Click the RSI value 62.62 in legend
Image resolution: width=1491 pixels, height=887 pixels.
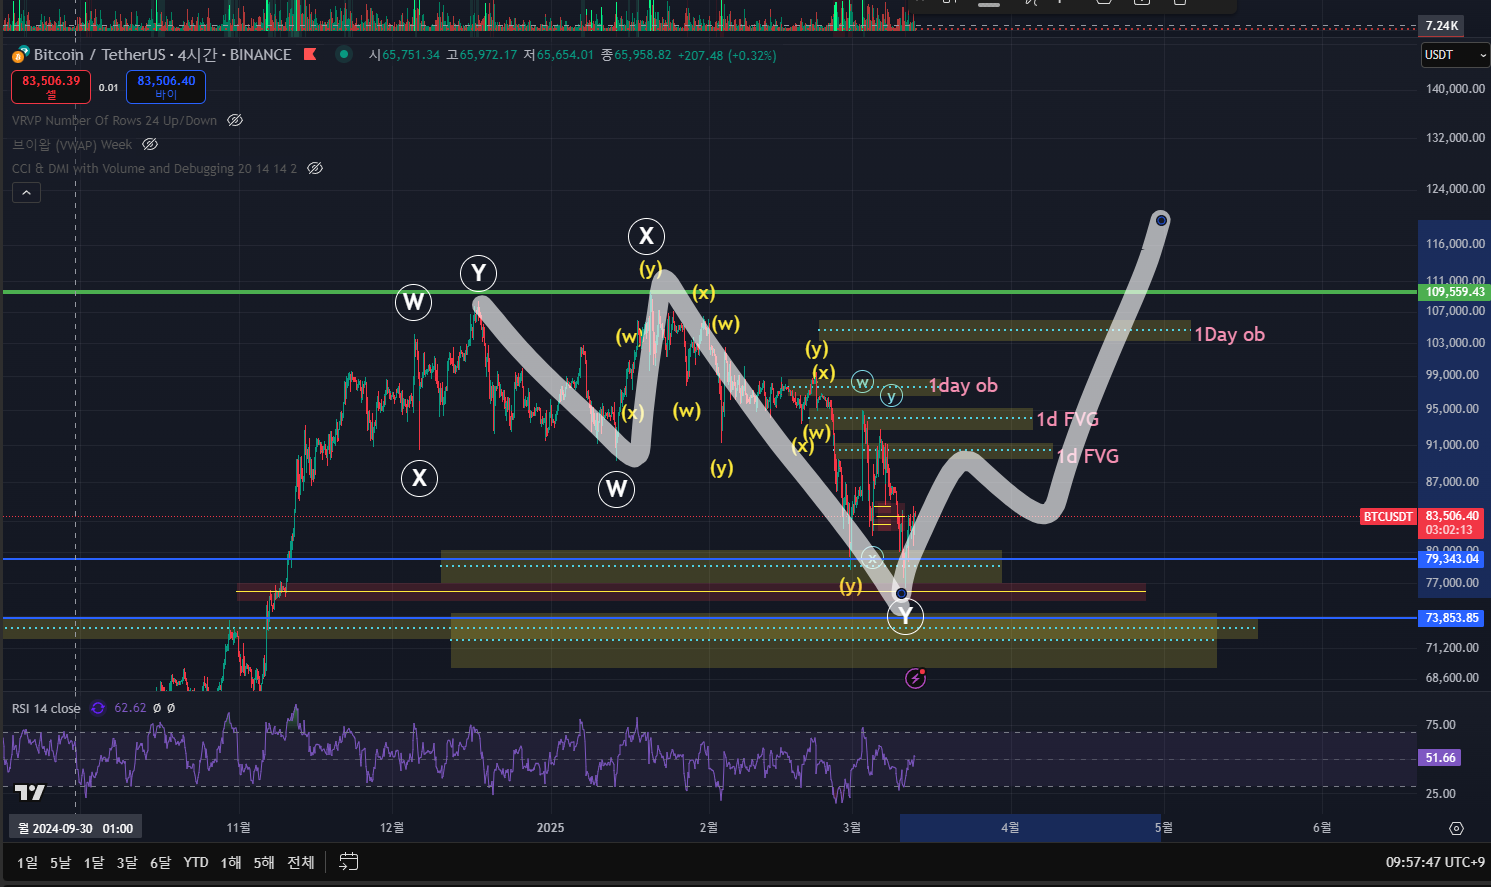tap(130, 708)
